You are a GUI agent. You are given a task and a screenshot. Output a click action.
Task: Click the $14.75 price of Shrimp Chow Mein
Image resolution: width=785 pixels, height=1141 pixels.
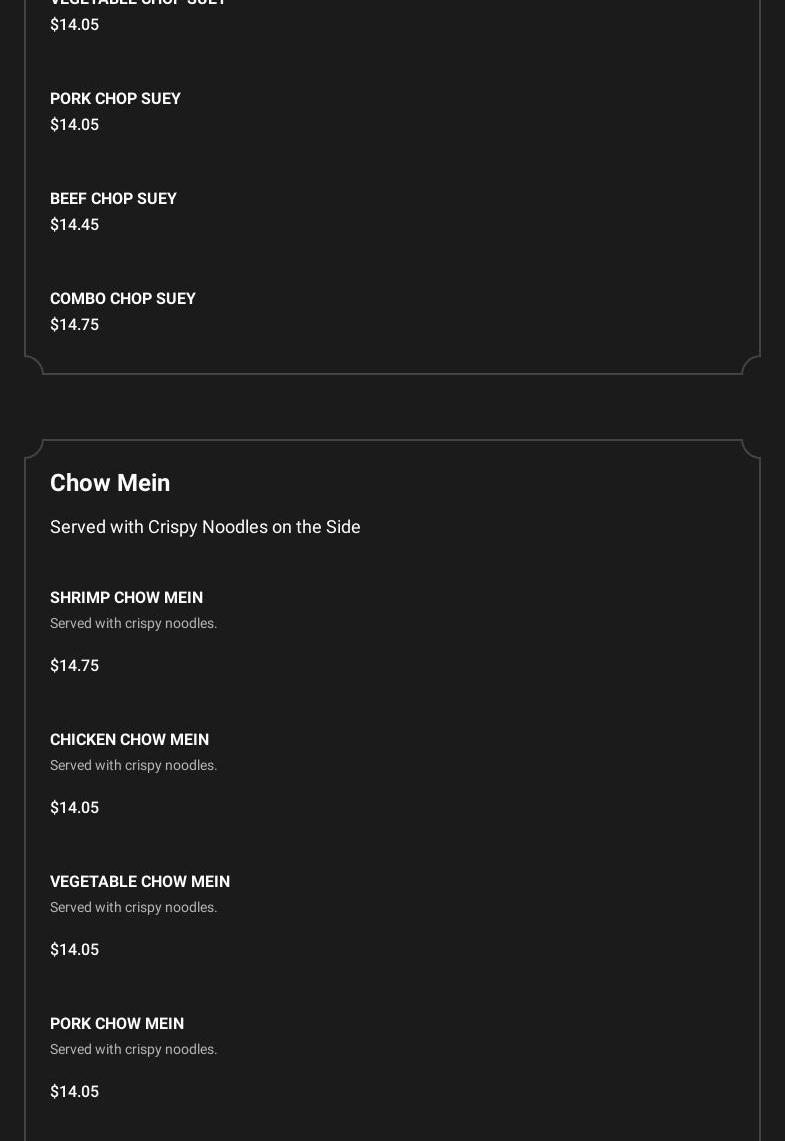74,666
